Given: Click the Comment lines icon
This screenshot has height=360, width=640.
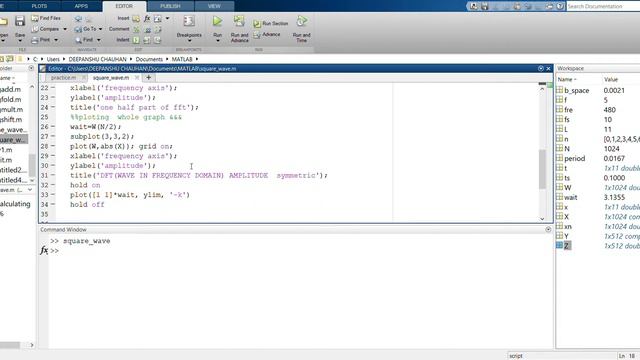Looking at the screenshot, I should 136,29.
